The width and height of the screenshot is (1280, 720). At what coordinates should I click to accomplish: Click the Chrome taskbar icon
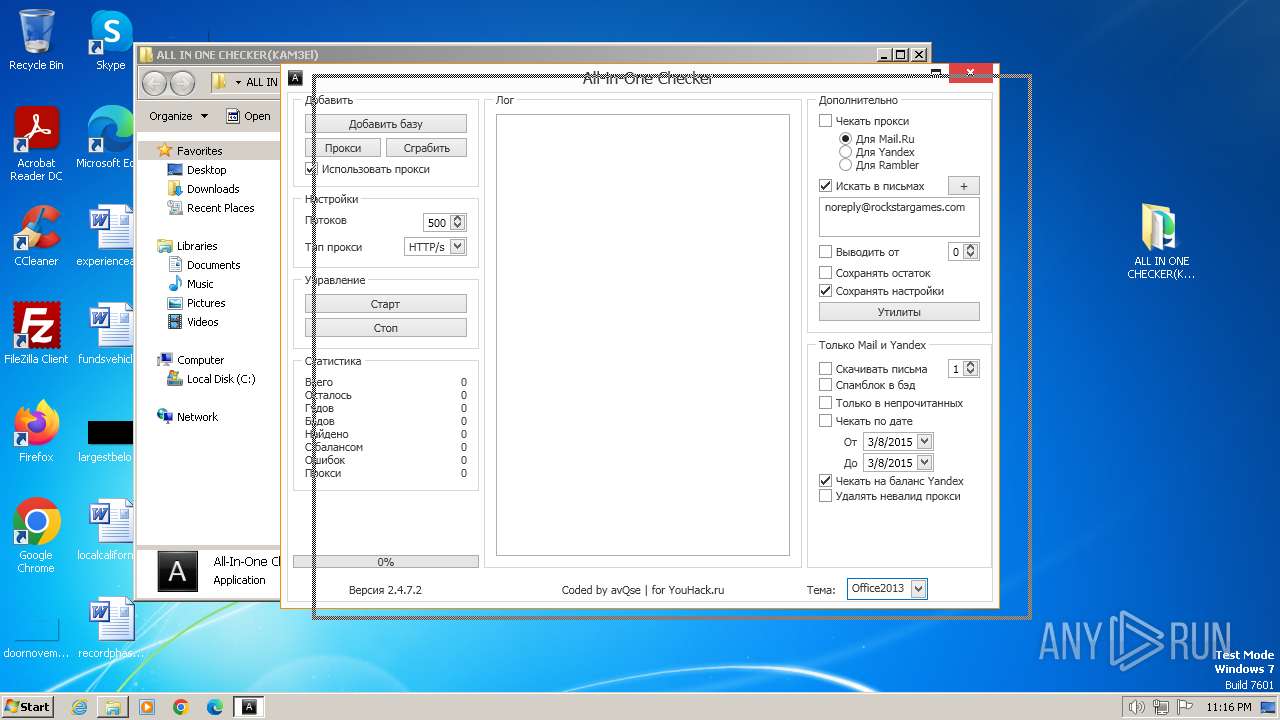(x=181, y=707)
